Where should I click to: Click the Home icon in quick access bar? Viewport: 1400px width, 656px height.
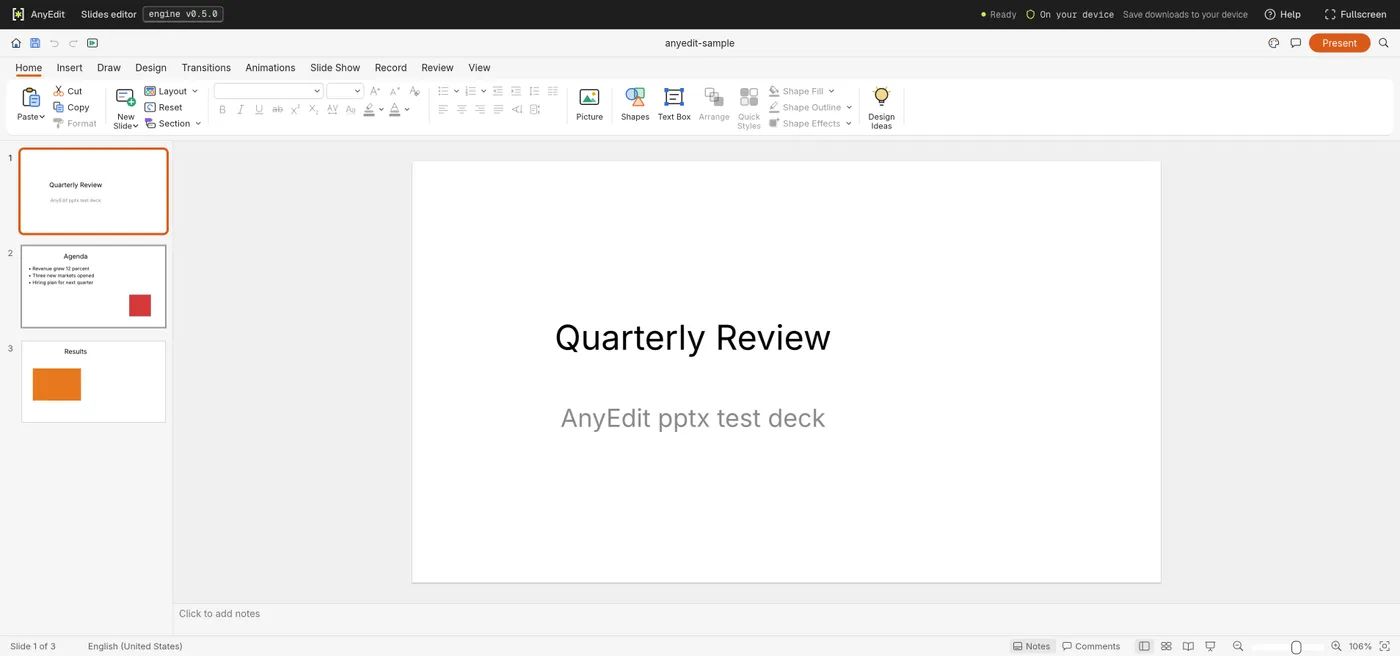tap(16, 43)
